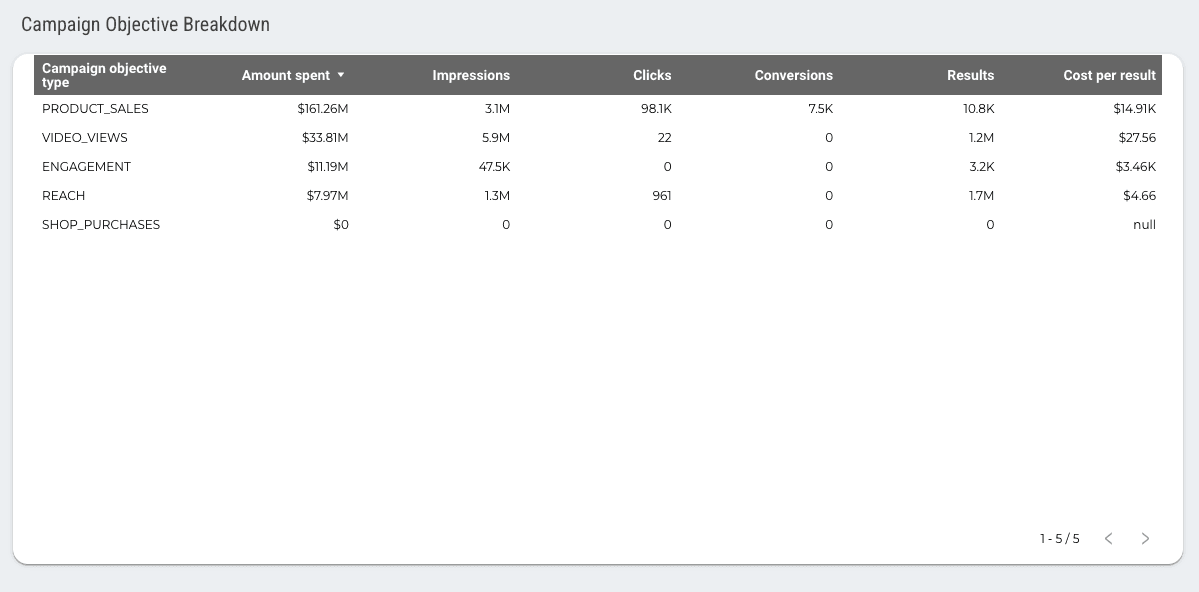The height and width of the screenshot is (592, 1199).
Task: Sort by Results column header
Action: 970,75
